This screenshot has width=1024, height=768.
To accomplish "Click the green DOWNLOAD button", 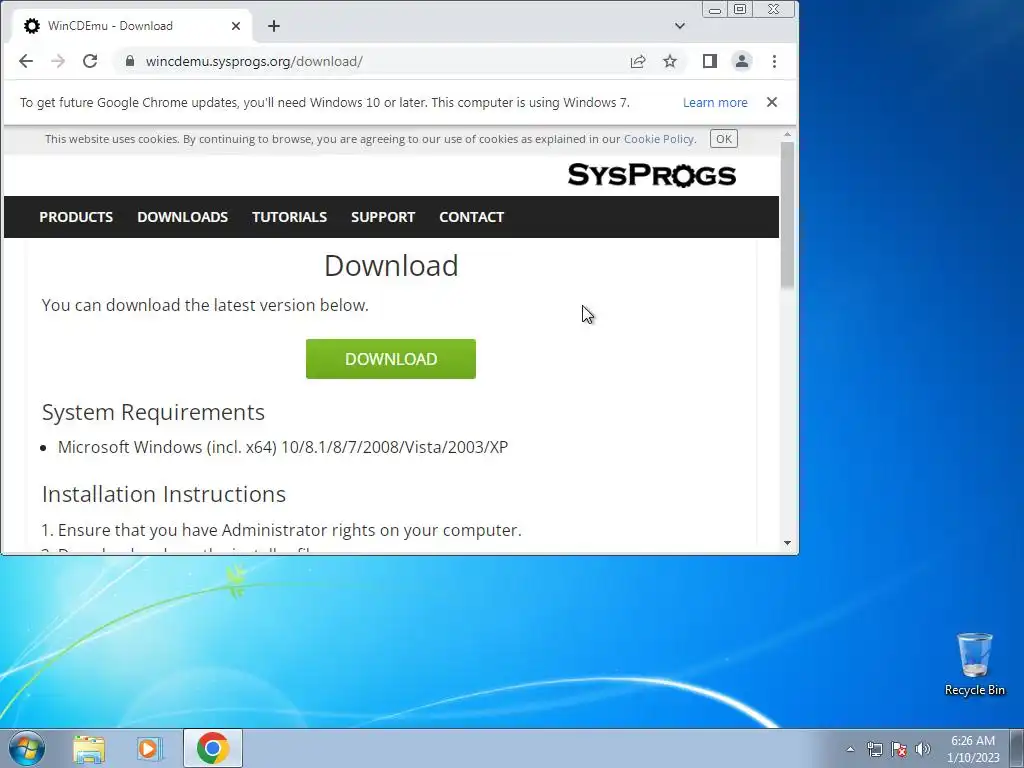I will point(391,359).
